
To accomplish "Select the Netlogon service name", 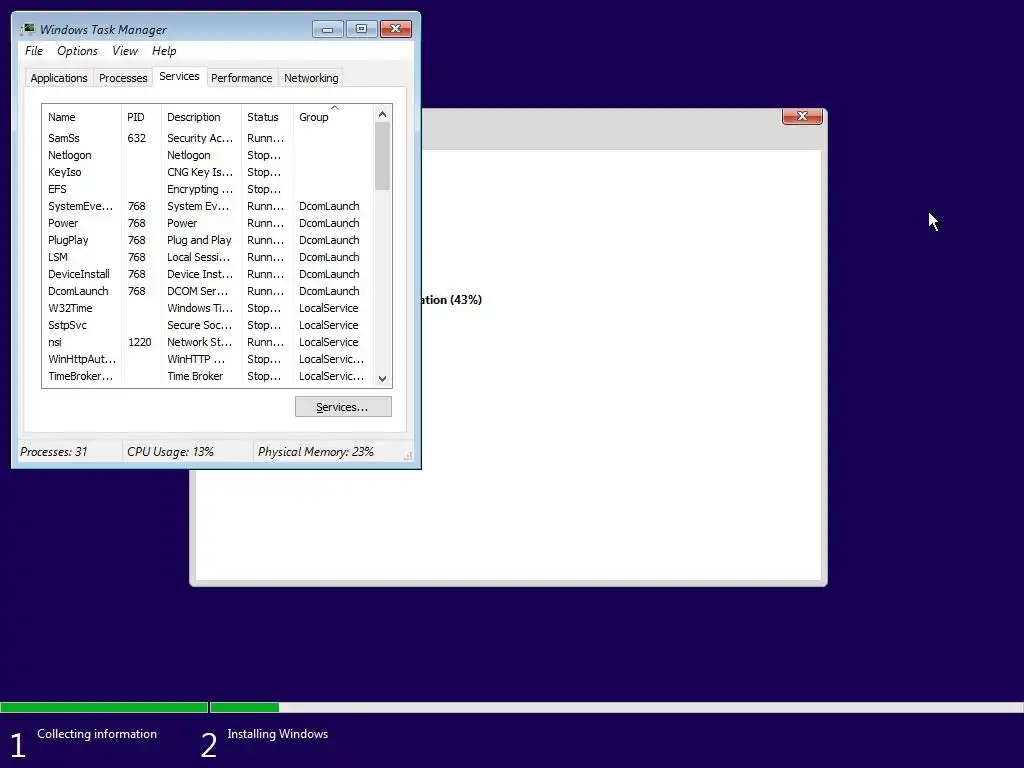I will pos(69,155).
